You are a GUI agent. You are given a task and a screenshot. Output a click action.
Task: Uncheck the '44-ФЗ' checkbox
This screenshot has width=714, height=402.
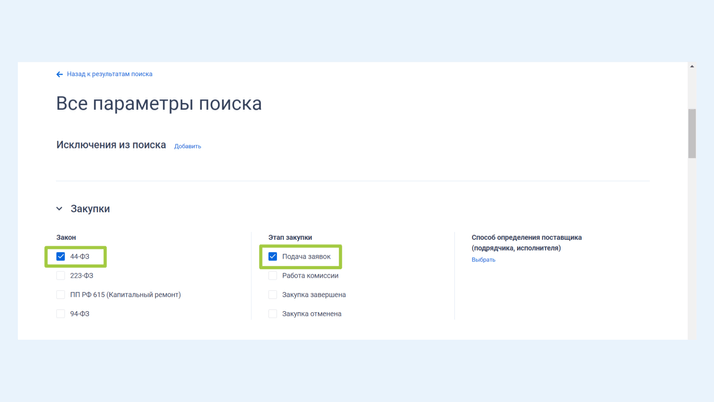61,256
